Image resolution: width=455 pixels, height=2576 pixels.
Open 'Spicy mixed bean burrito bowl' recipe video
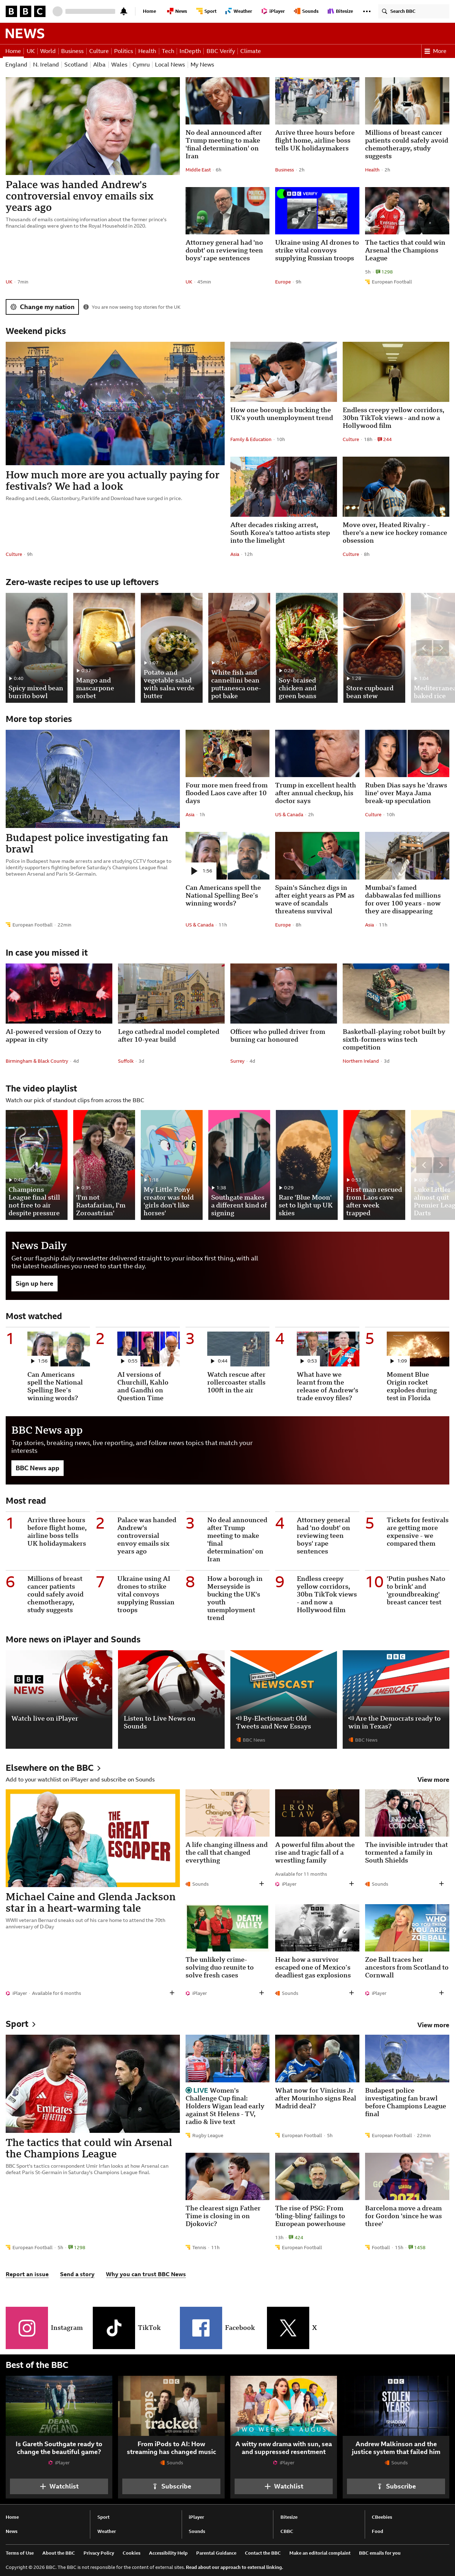(x=37, y=648)
